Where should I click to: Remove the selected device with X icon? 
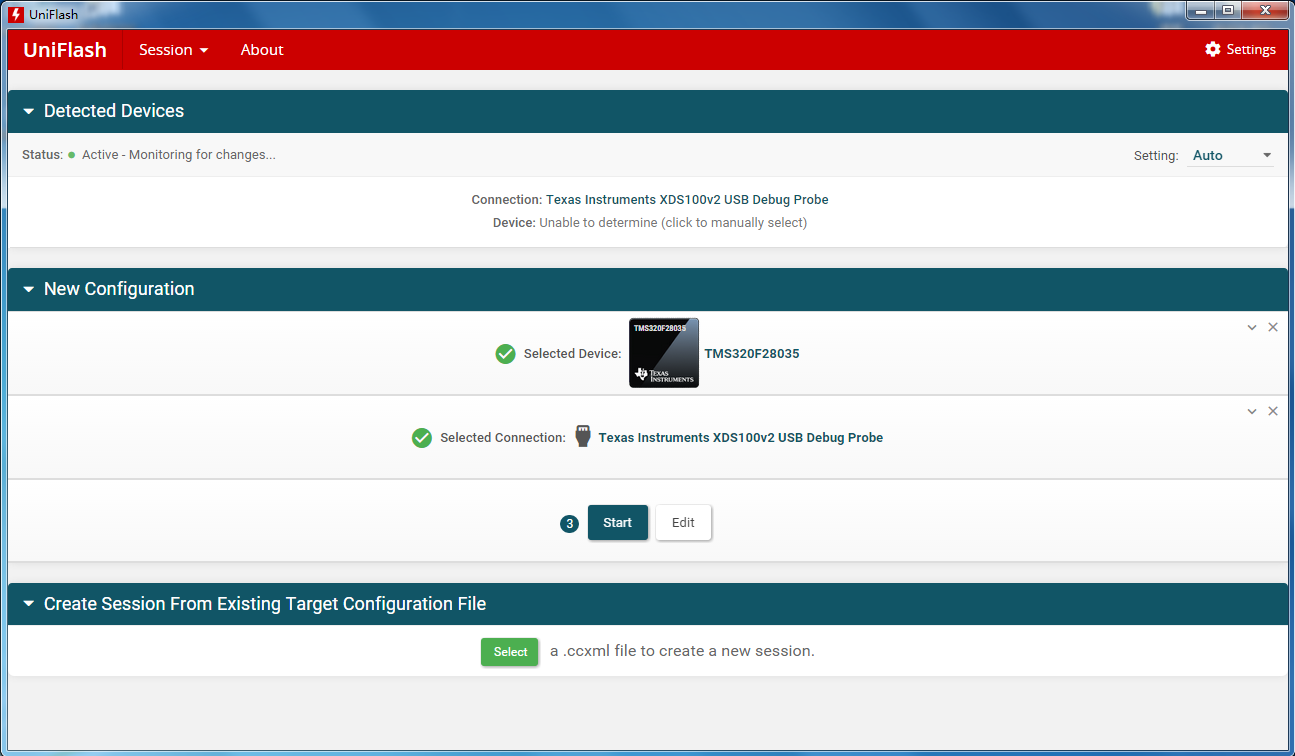(x=1273, y=327)
